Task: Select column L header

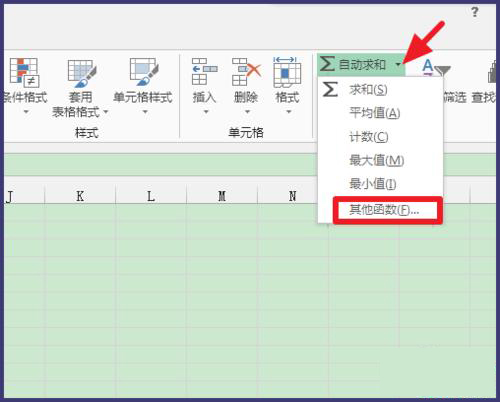Action: (x=151, y=196)
